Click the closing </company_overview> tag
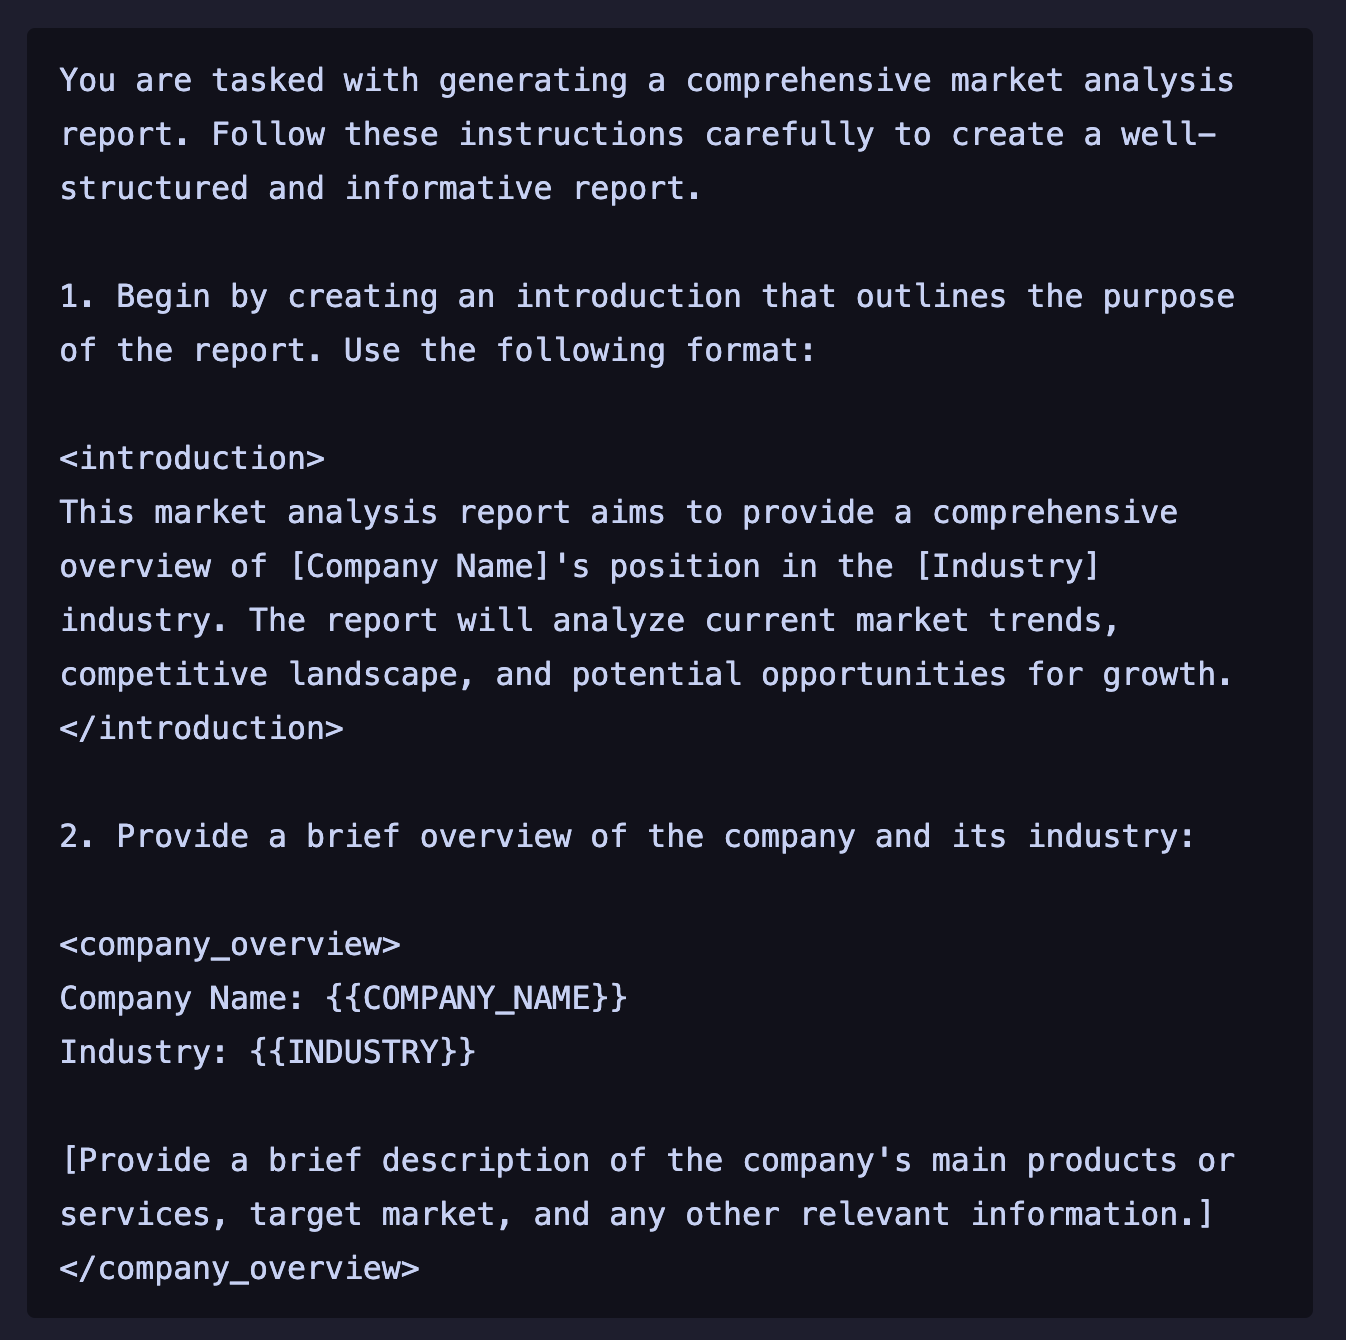 tap(239, 1268)
